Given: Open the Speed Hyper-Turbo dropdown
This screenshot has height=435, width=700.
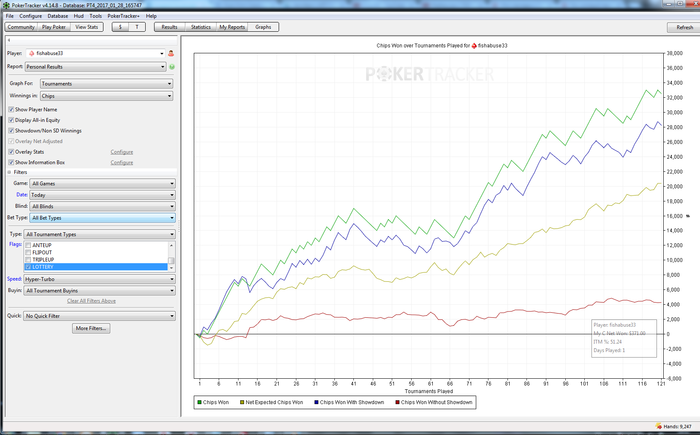Looking at the screenshot, I should (100, 279).
